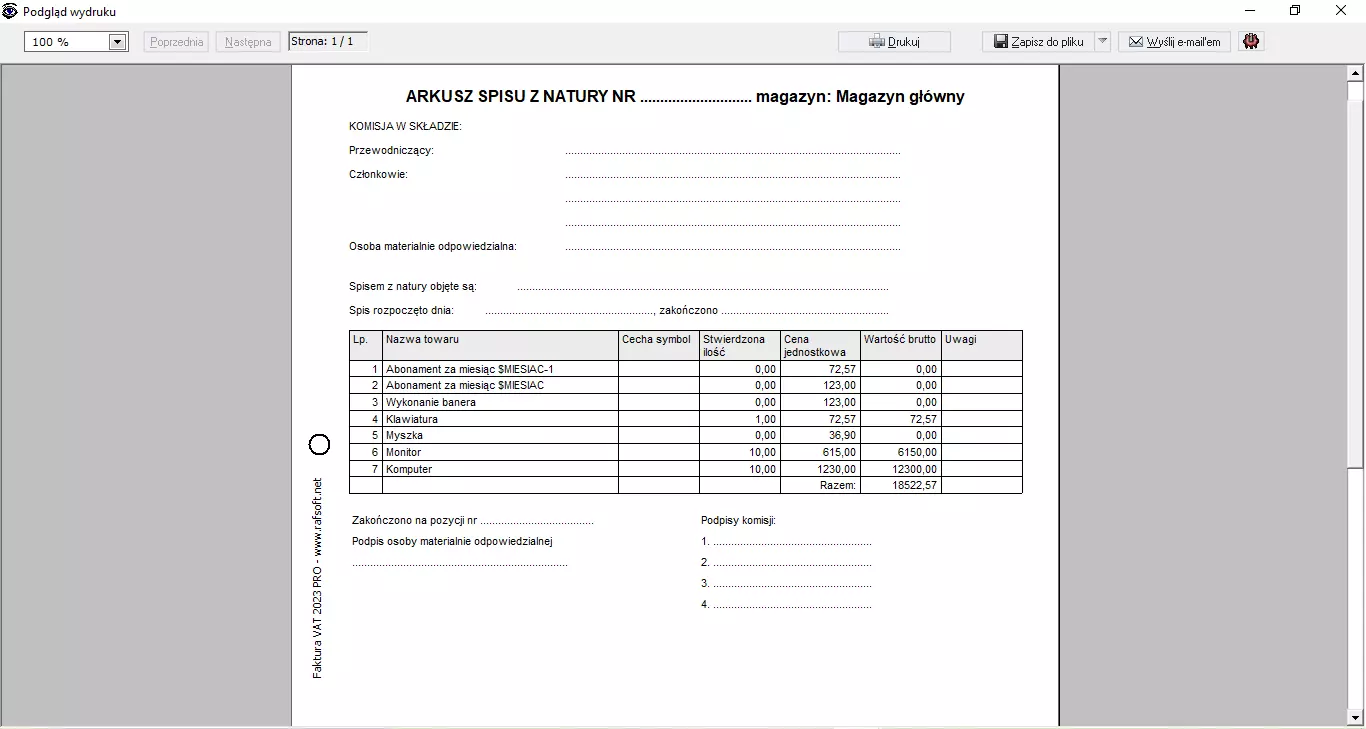Click the Strona: 1 / 1 page indicator
1366x729 pixels.
(328, 42)
